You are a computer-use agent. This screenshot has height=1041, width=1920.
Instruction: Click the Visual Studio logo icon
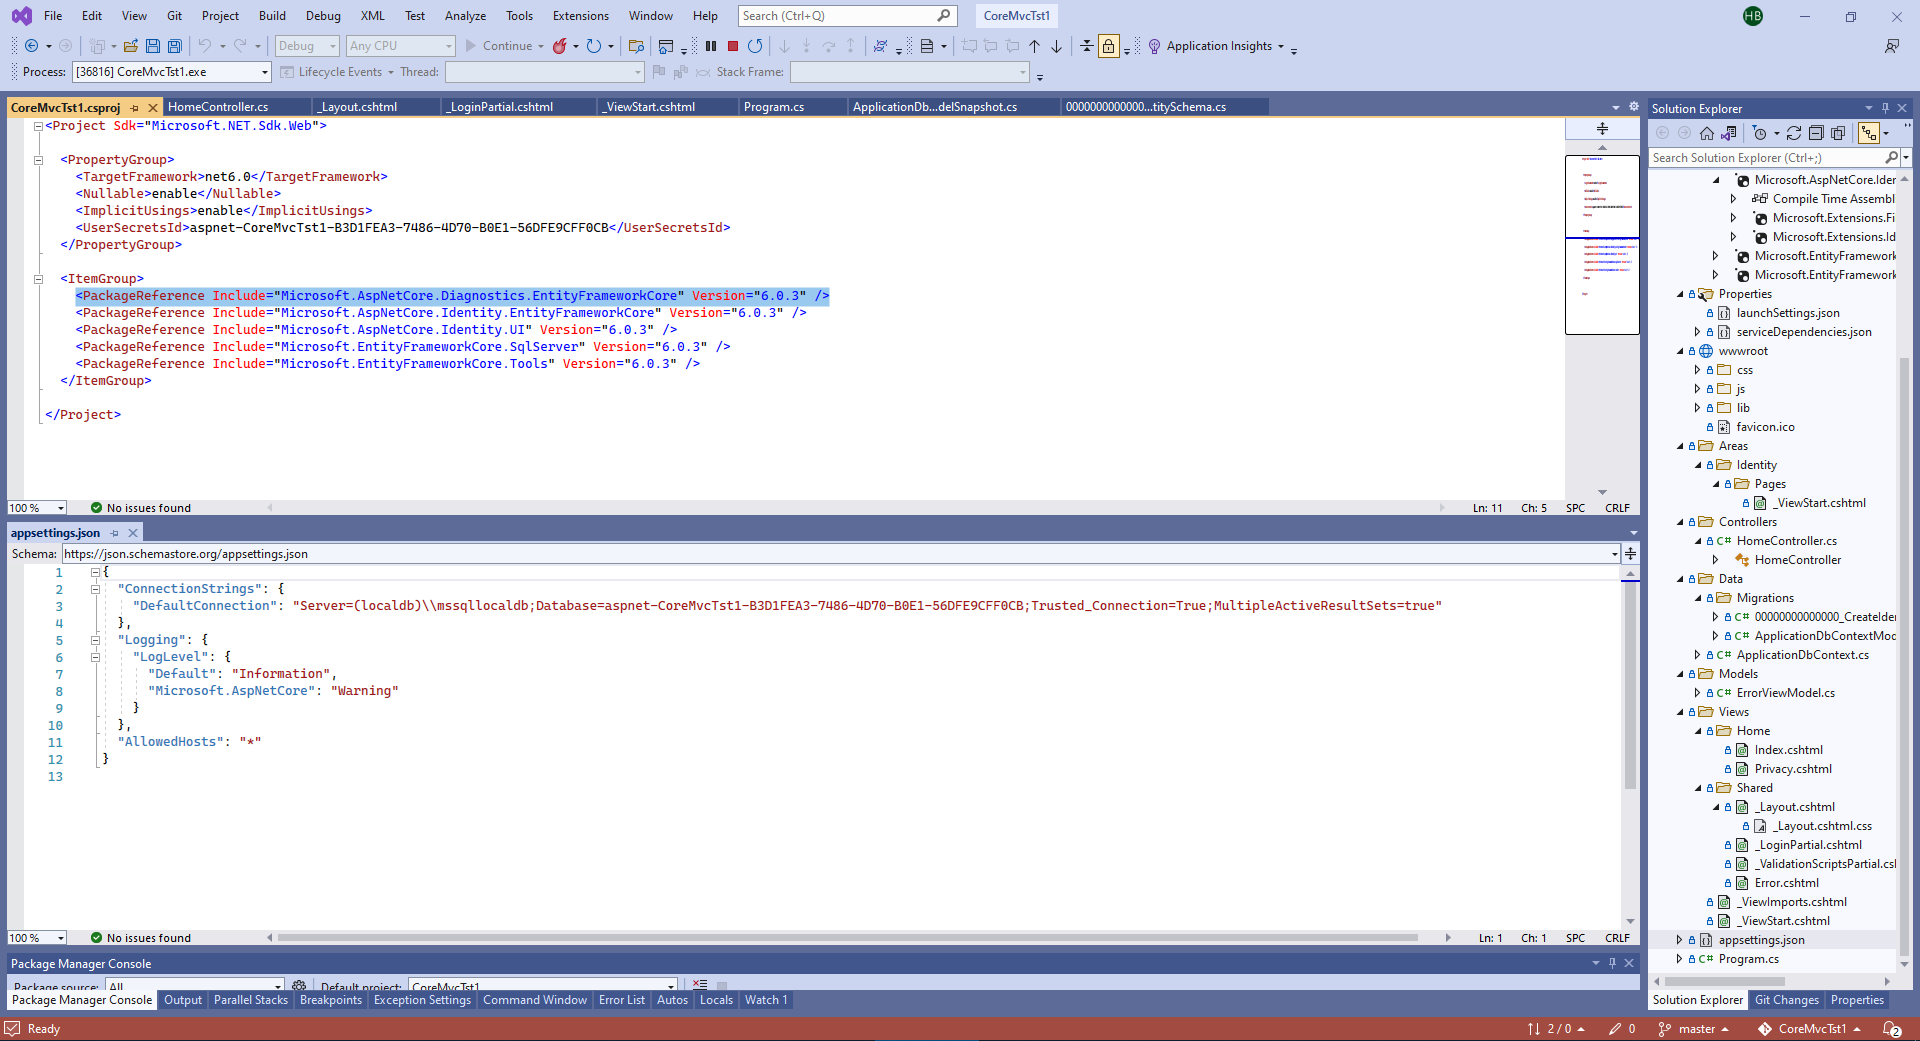21,16
